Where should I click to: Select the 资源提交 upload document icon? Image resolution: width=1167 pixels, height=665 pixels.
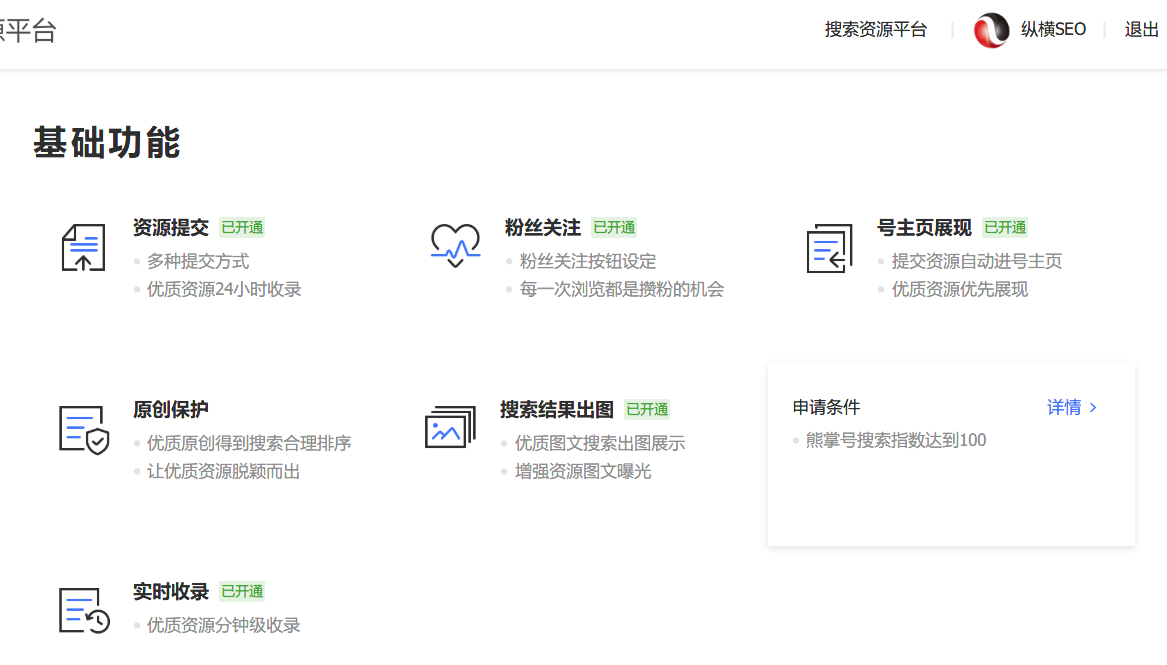(83, 248)
